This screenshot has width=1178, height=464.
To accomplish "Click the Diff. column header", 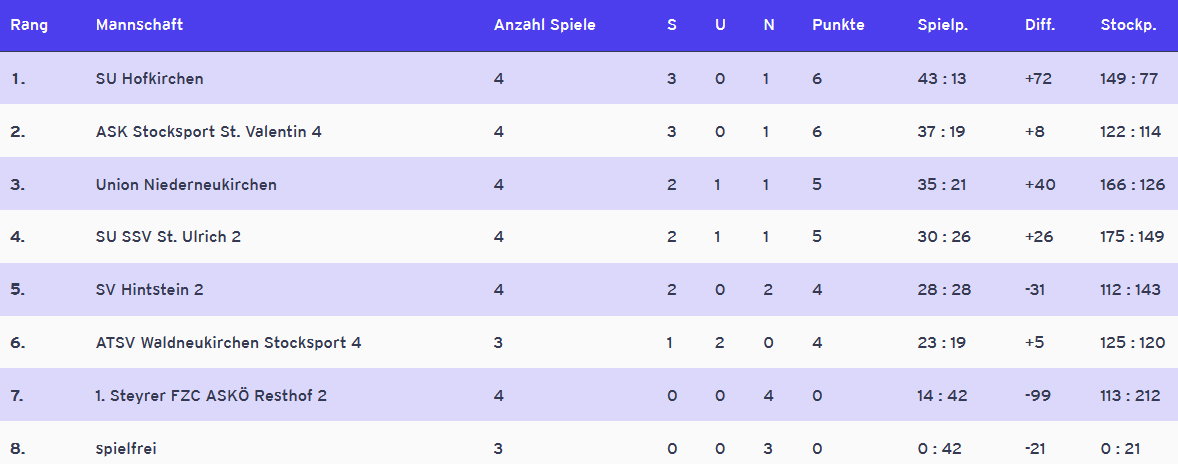I will tap(1040, 25).
